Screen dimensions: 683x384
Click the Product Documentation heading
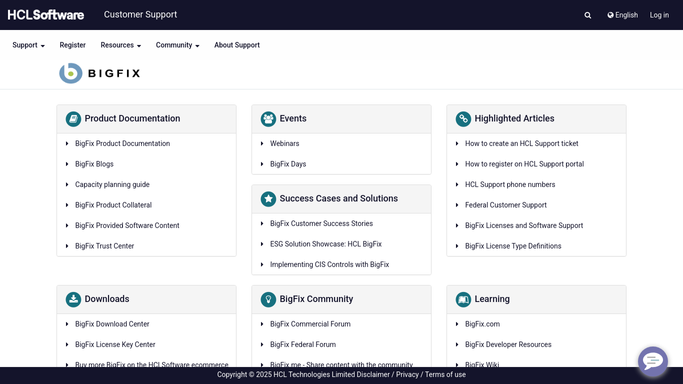[132, 118]
